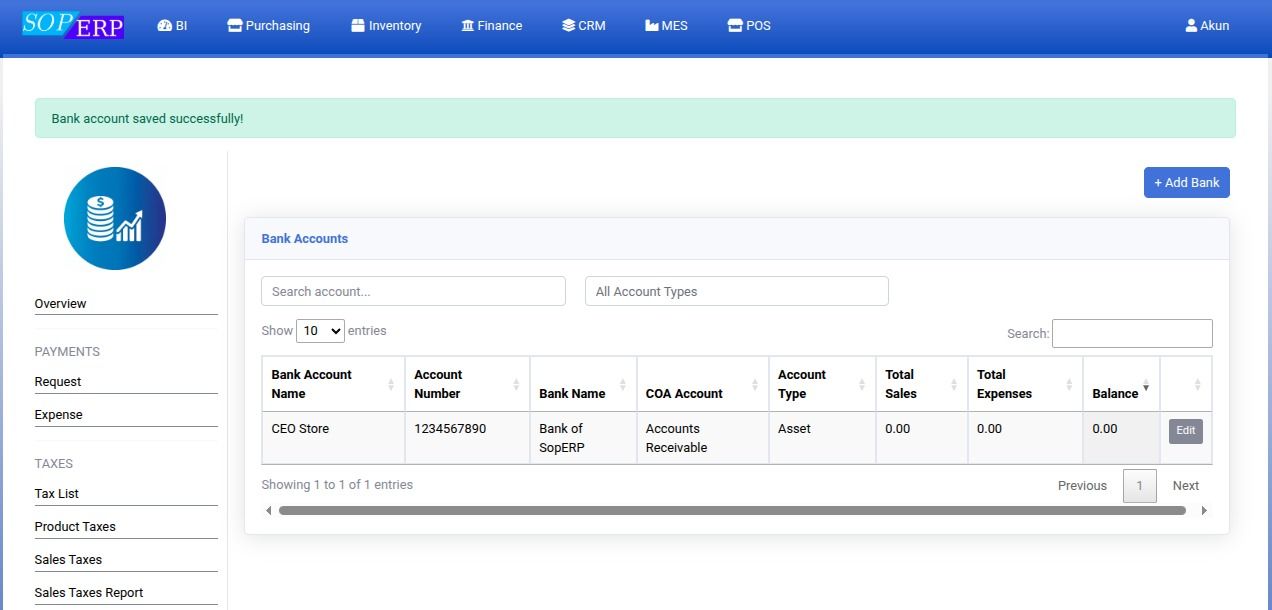Open the Finance menu
Screen dimensions: 1272x610
pos(491,26)
